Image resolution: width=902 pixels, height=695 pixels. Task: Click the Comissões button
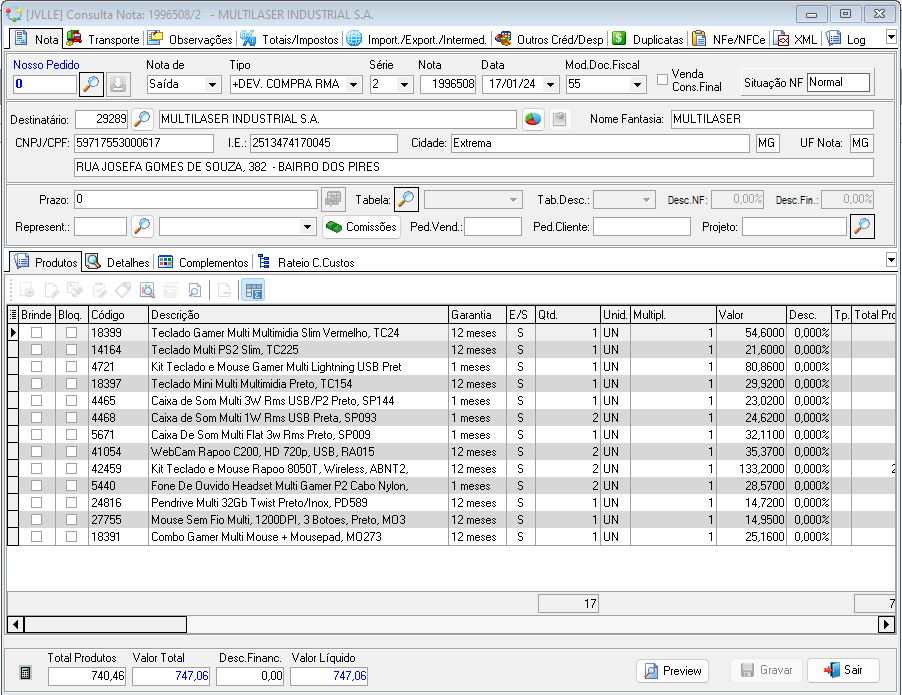(x=361, y=227)
